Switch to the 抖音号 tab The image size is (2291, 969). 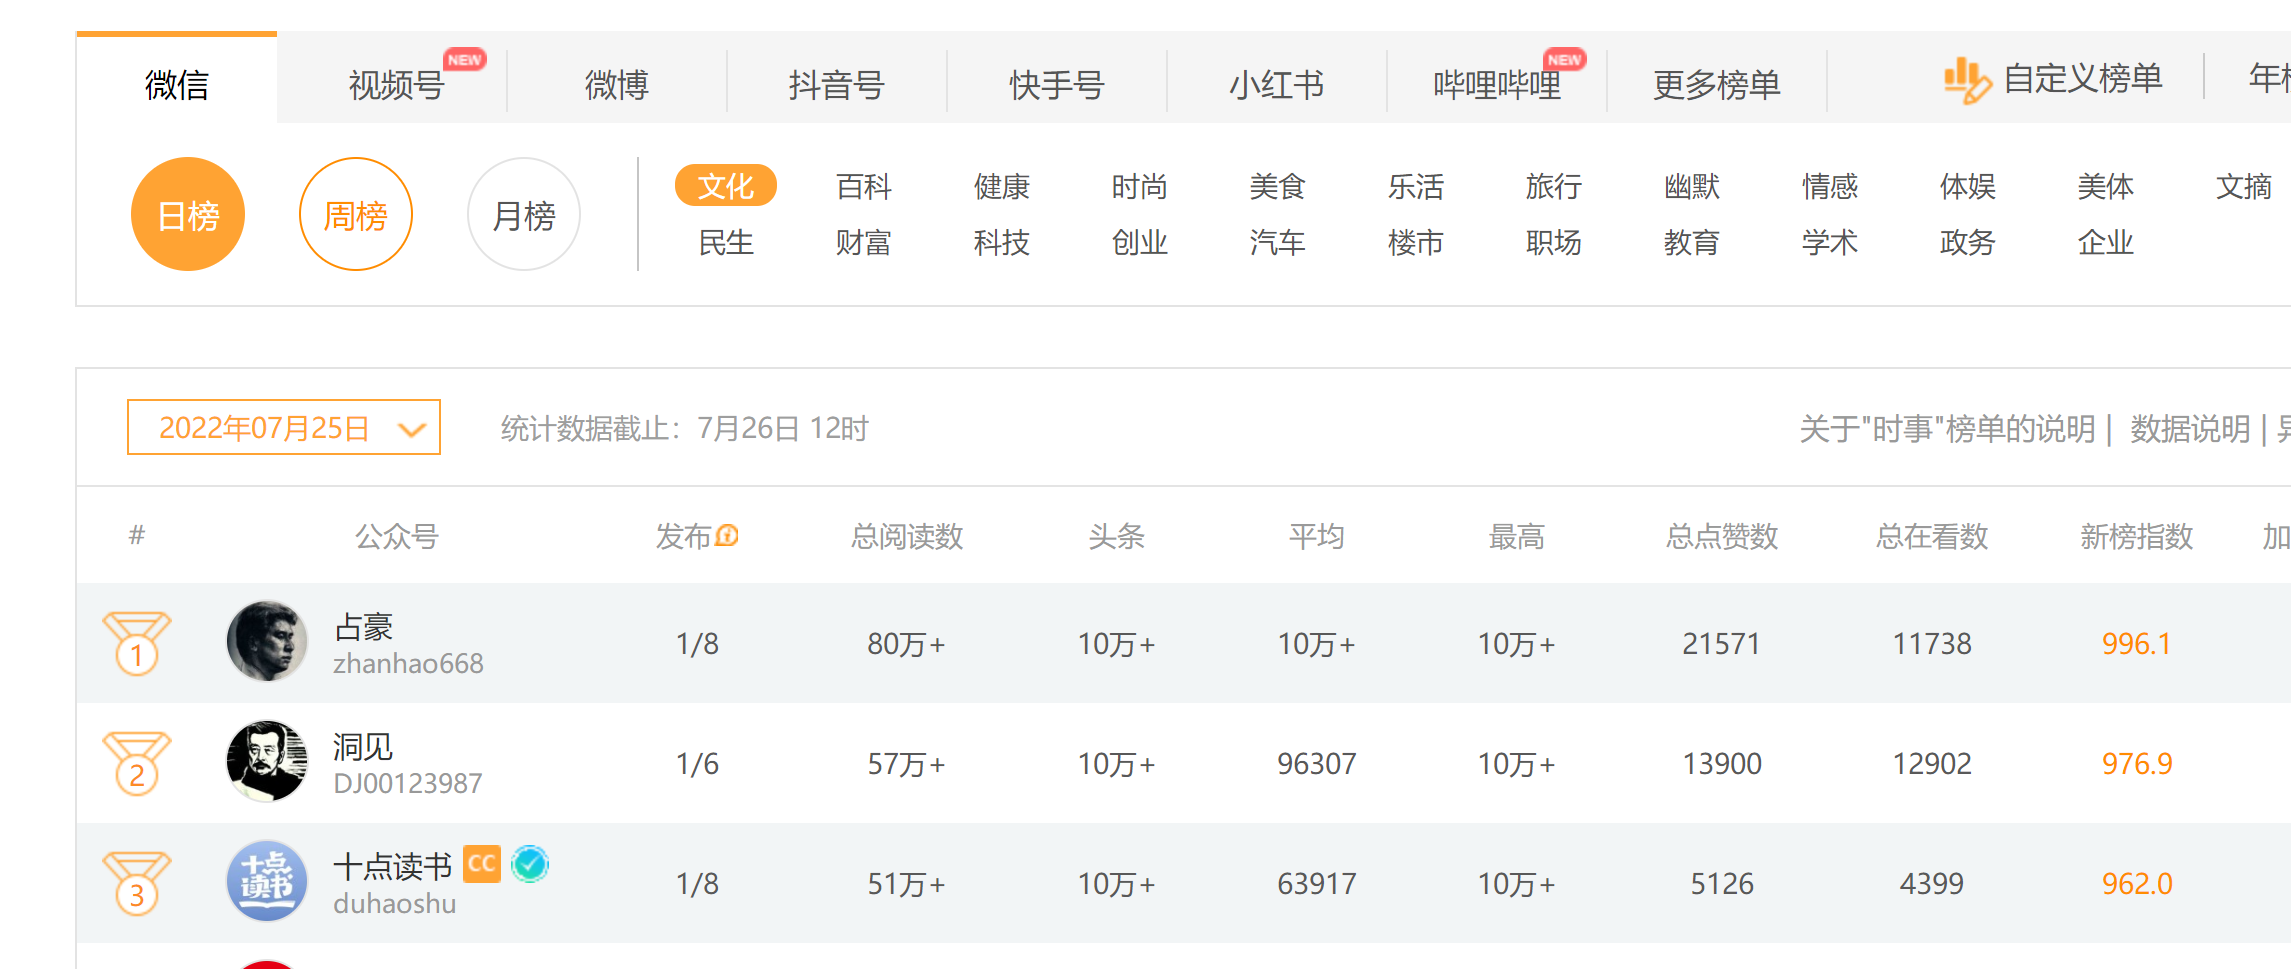point(837,85)
